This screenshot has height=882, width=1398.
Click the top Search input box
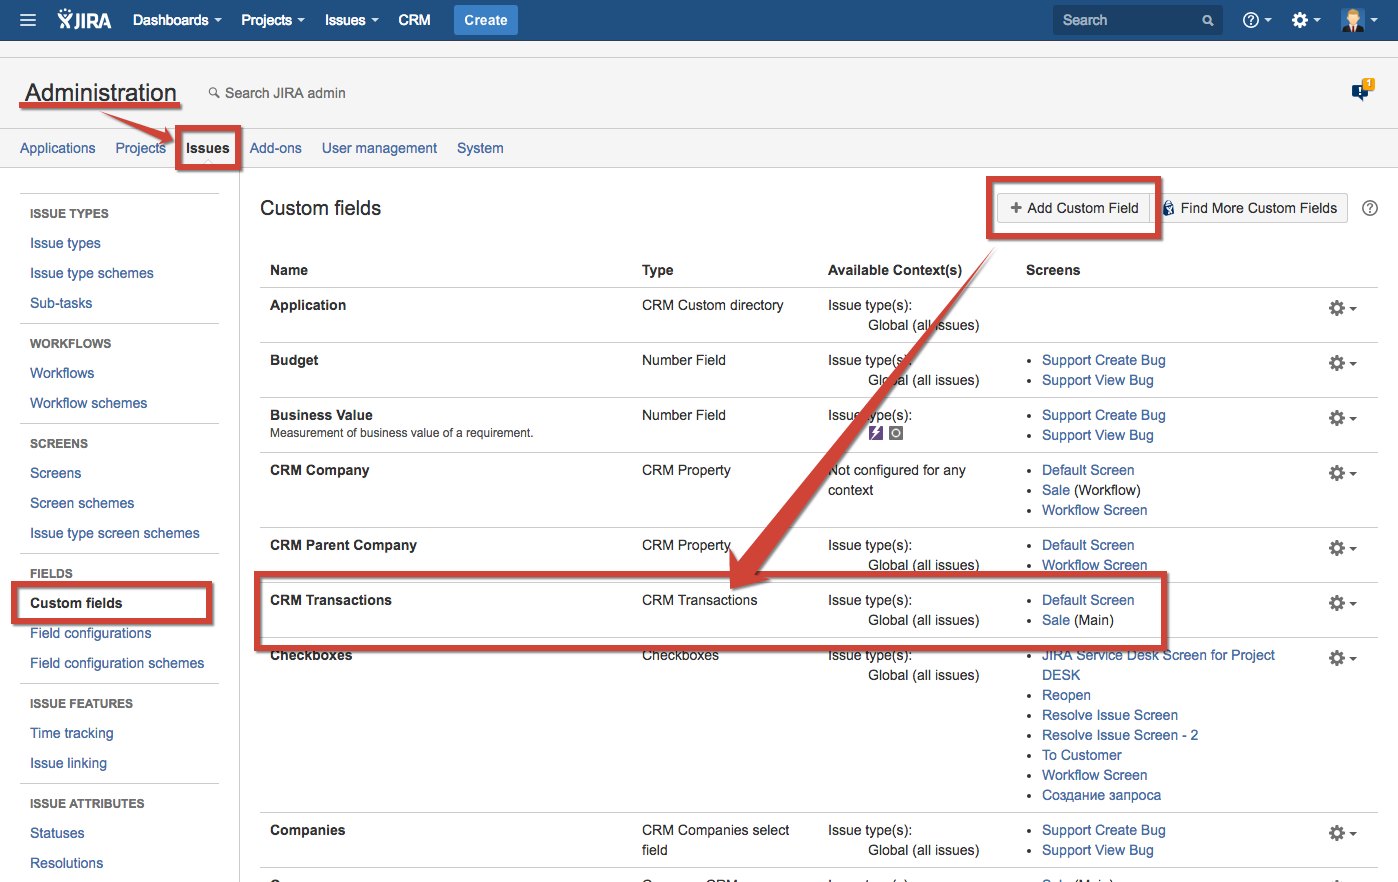(1128, 20)
